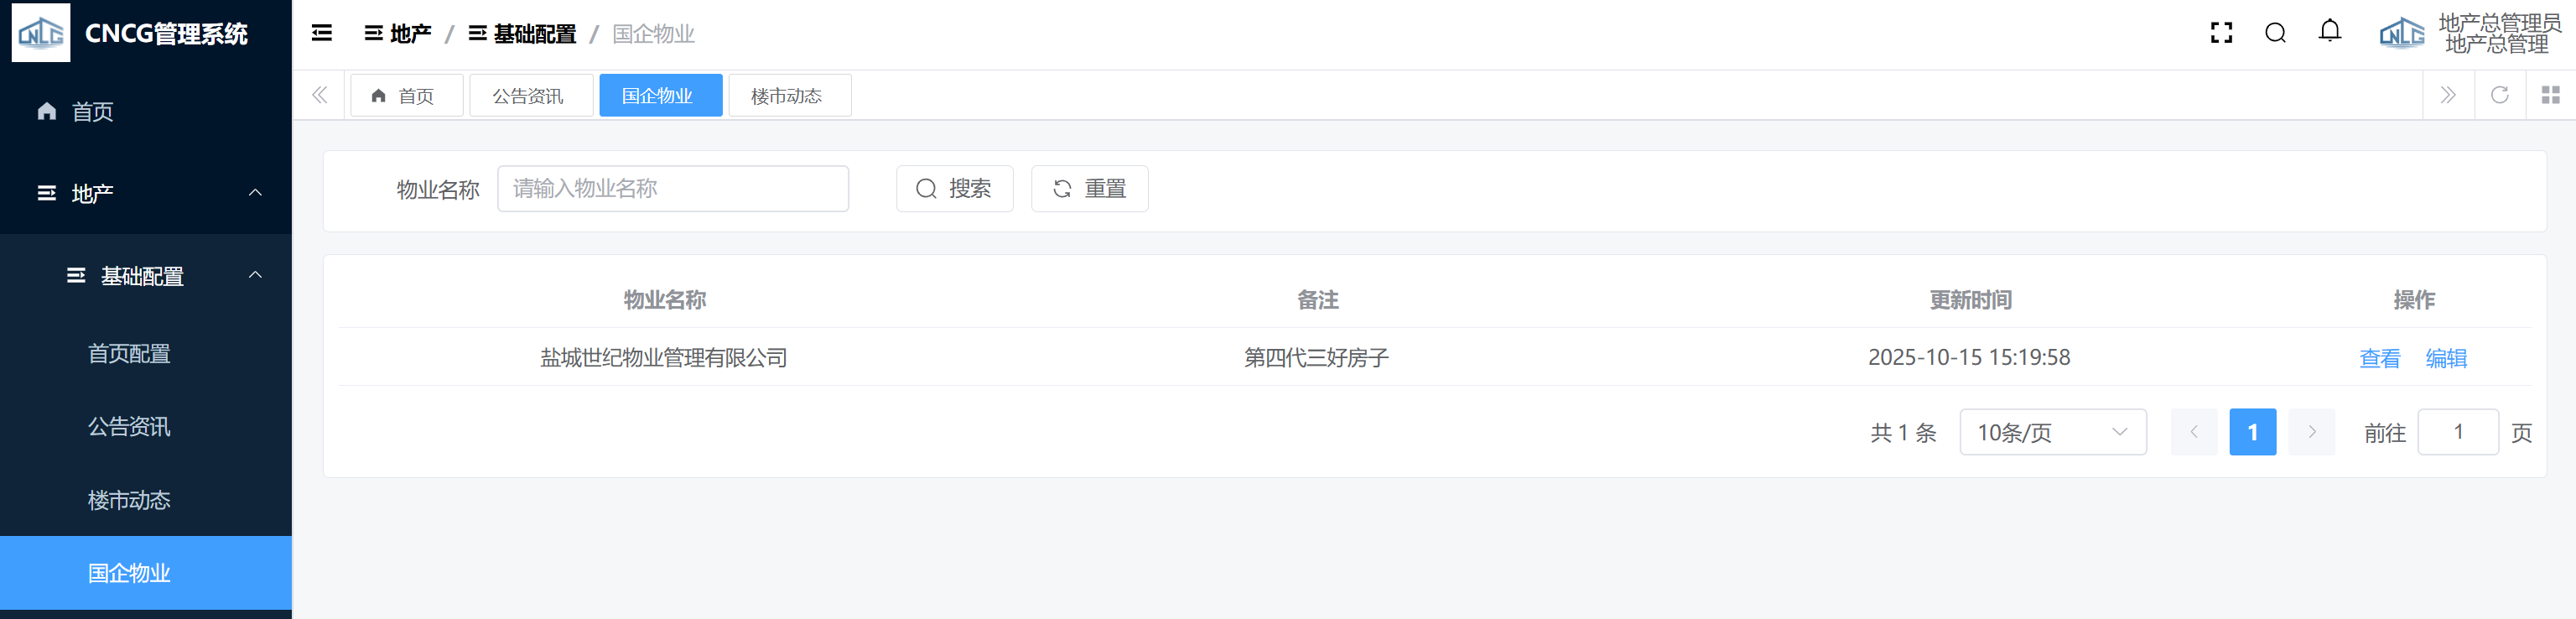
Task: Collapse sidebar with the hamburger icon
Action: 321,33
